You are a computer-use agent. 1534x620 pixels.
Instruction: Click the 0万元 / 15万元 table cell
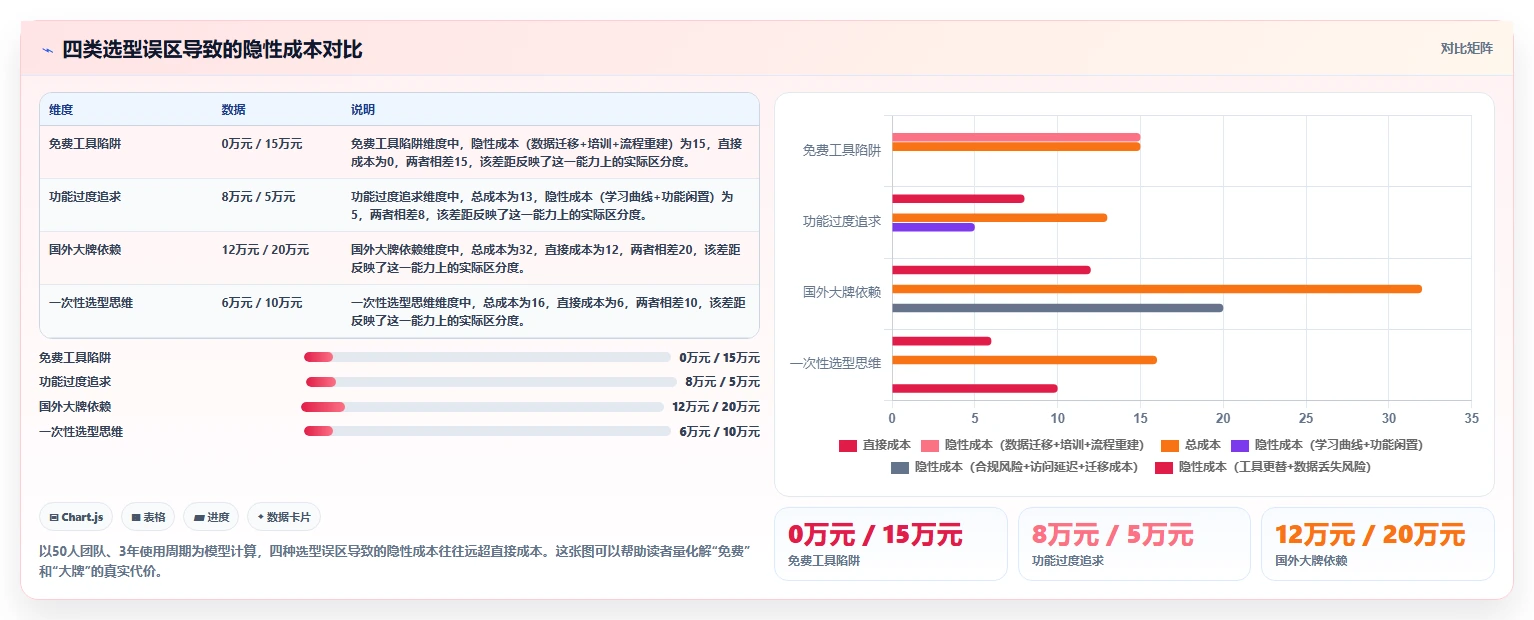pos(262,144)
